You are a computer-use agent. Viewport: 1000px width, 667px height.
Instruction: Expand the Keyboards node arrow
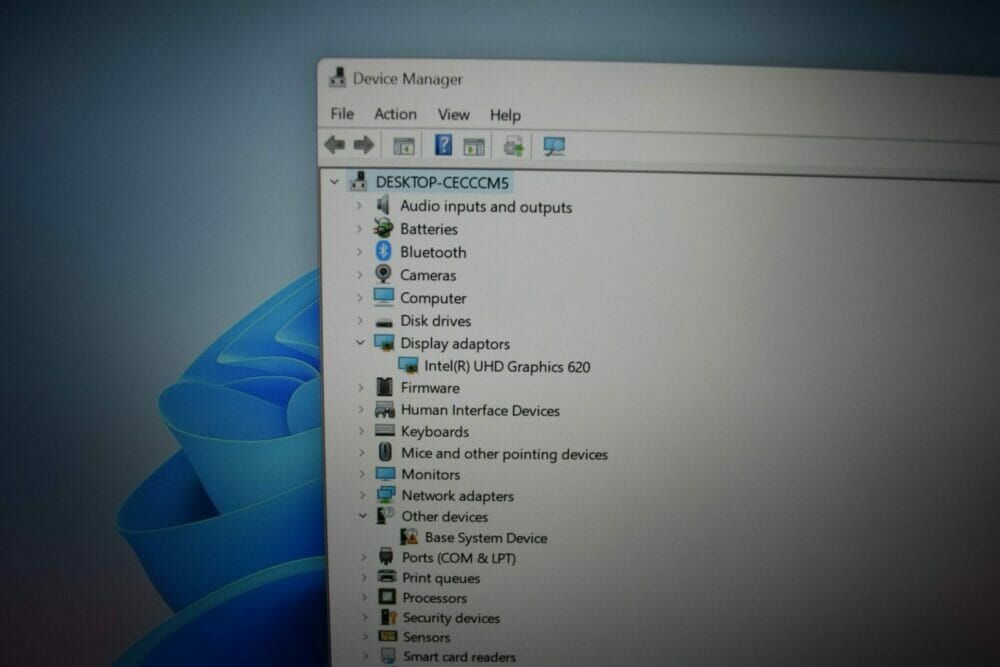(x=361, y=431)
